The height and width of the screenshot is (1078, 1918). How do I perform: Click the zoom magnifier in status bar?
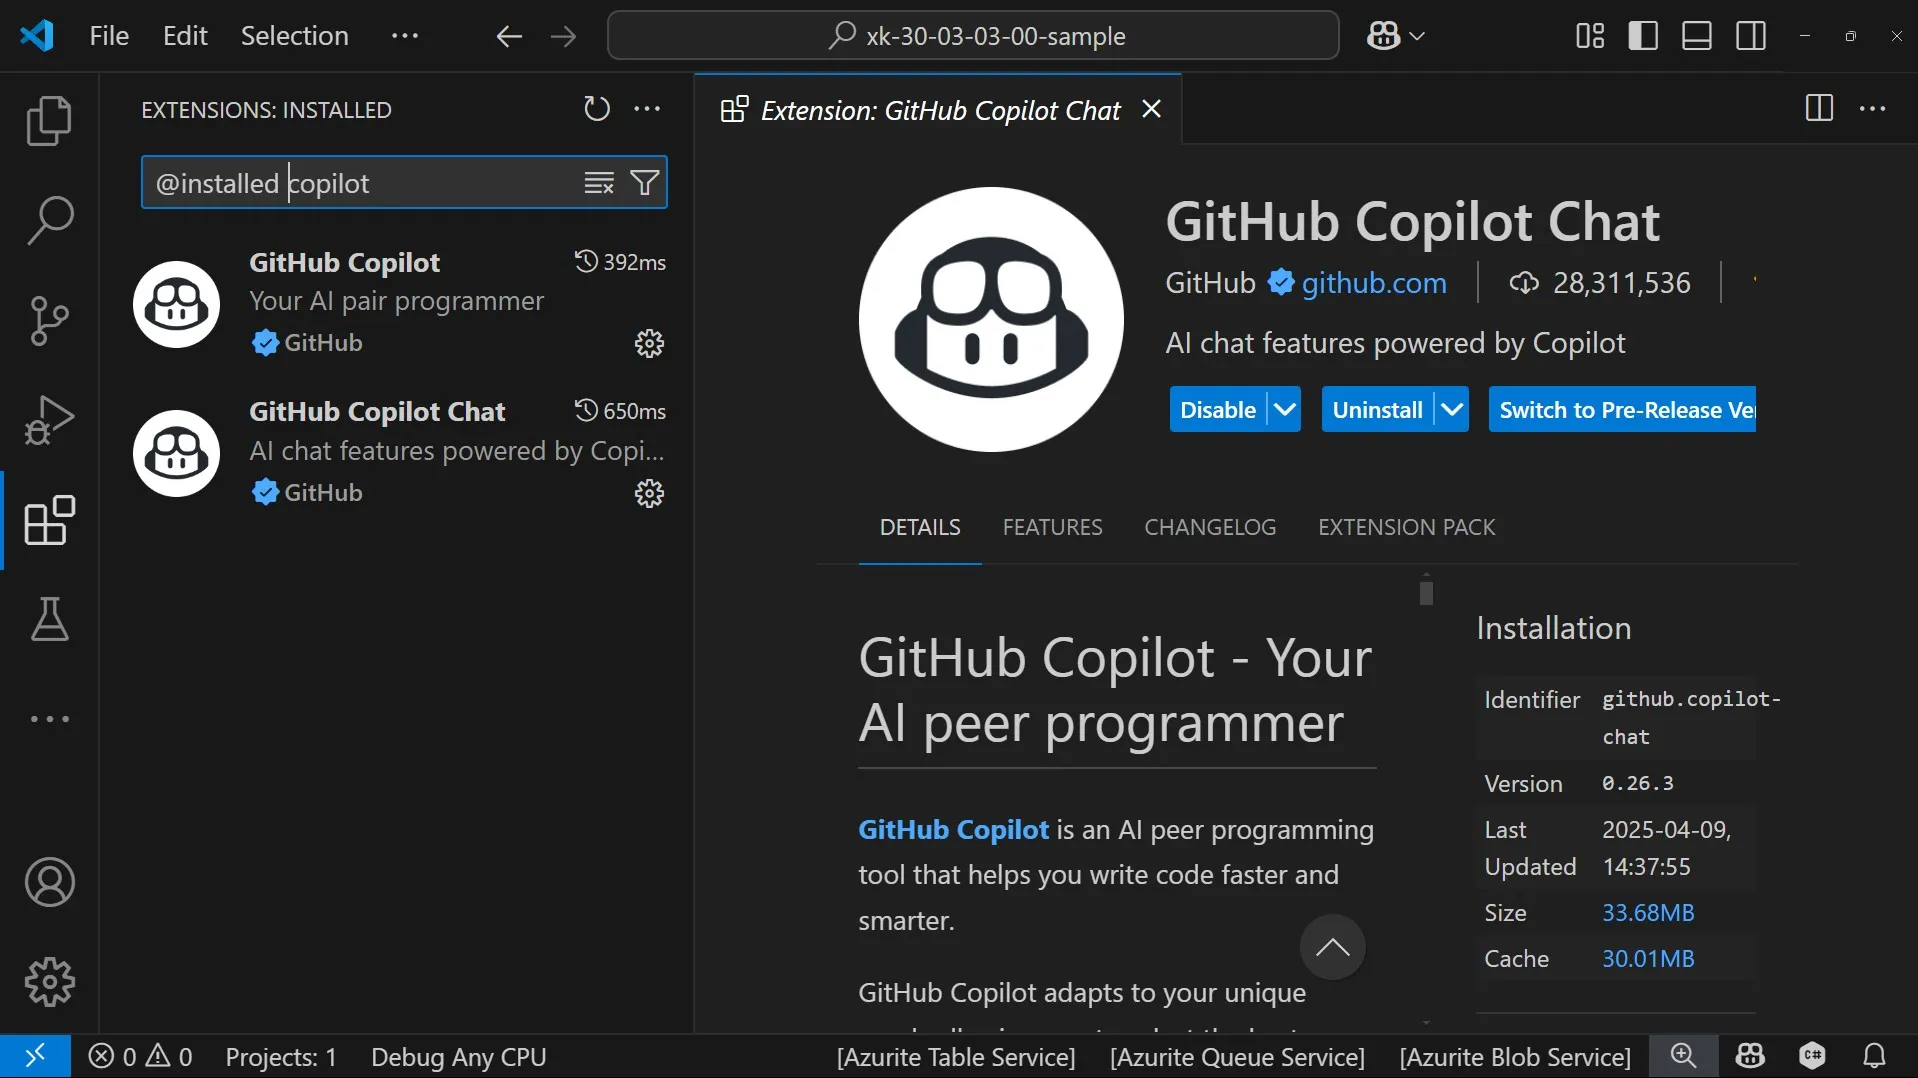pos(1683,1056)
